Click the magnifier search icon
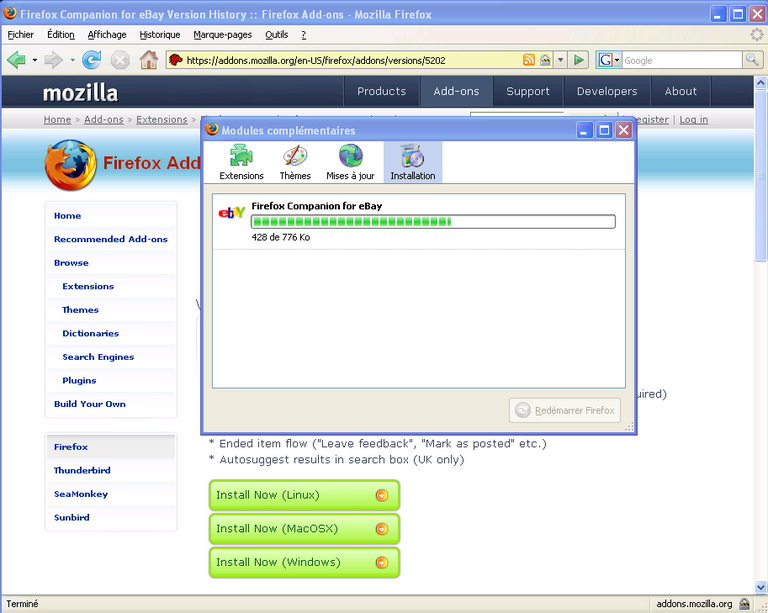768x613 pixels. 752,60
